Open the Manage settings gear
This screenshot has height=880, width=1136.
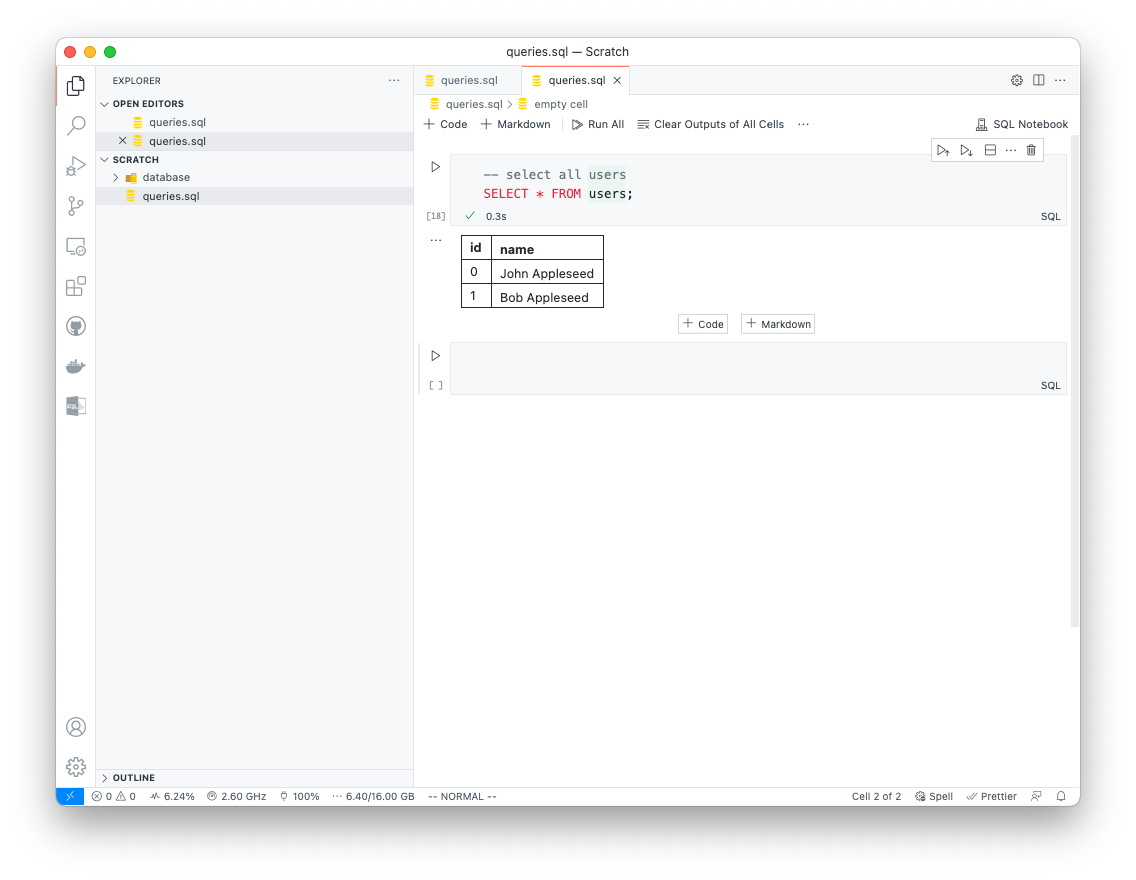pos(76,767)
